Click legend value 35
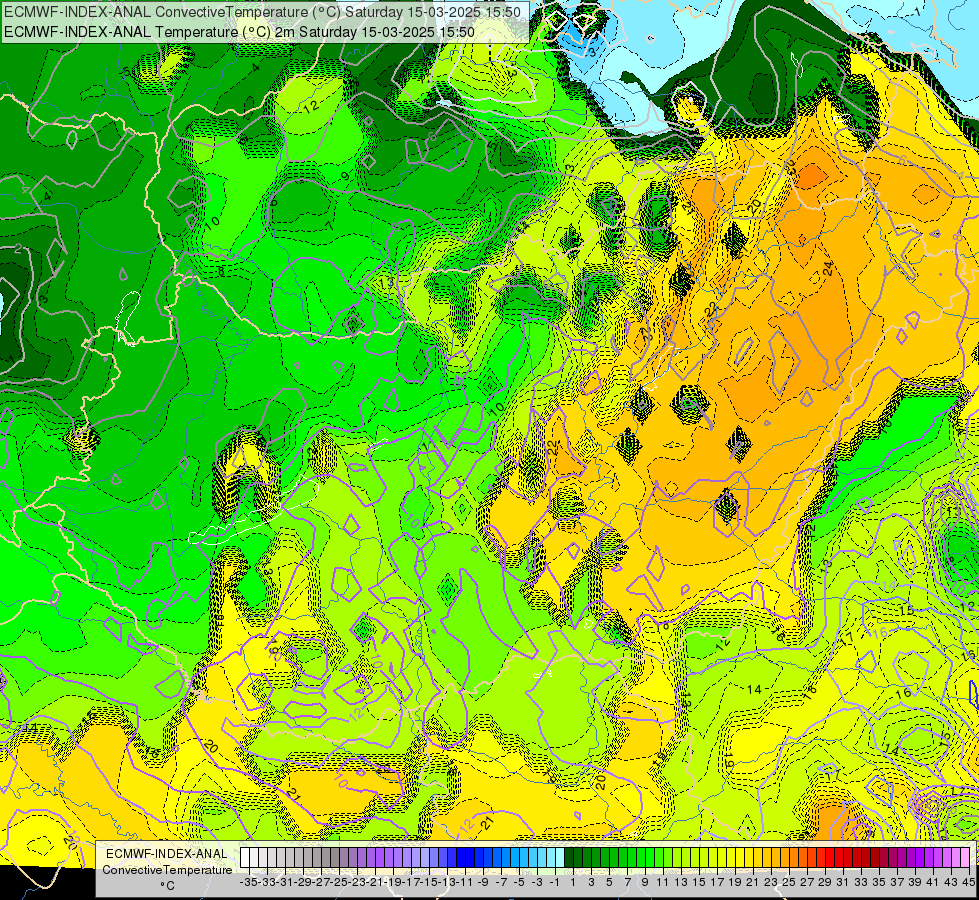 pos(879,882)
